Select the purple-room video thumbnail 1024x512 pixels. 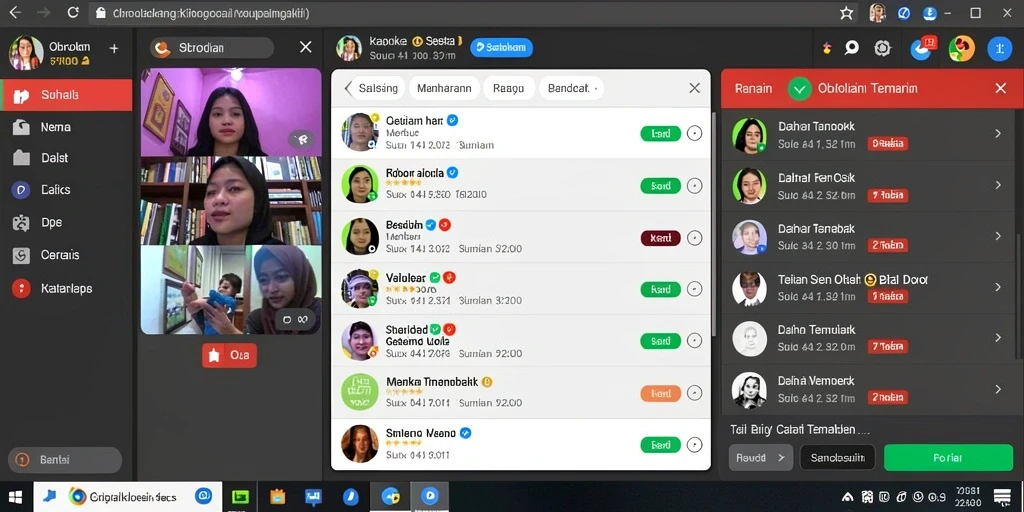(x=231, y=112)
